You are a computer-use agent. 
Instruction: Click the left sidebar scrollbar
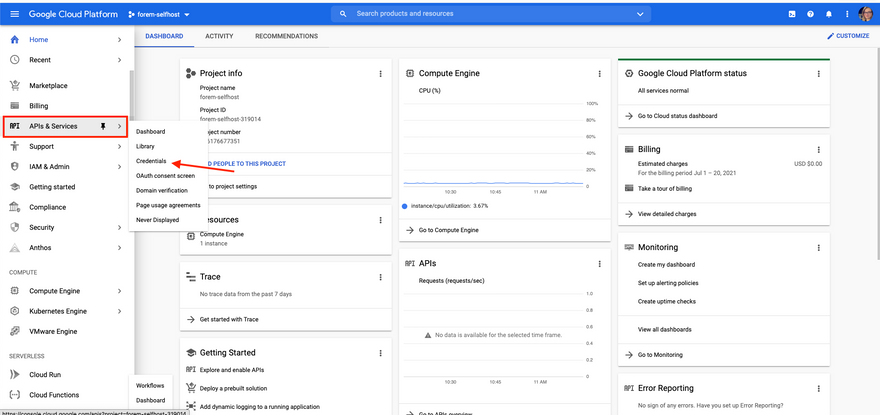pyautogui.click(x=132, y=93)
